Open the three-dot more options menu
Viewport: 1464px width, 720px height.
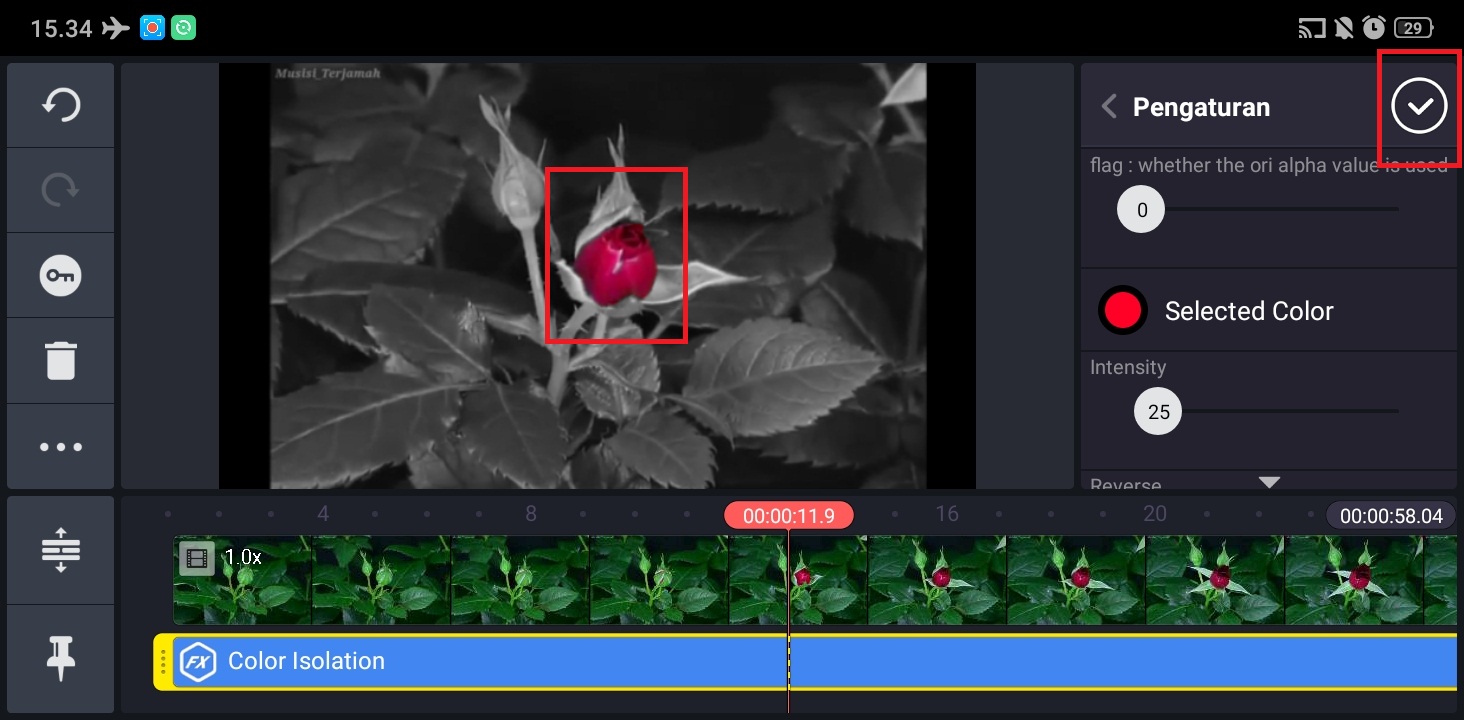click(61, 447)
